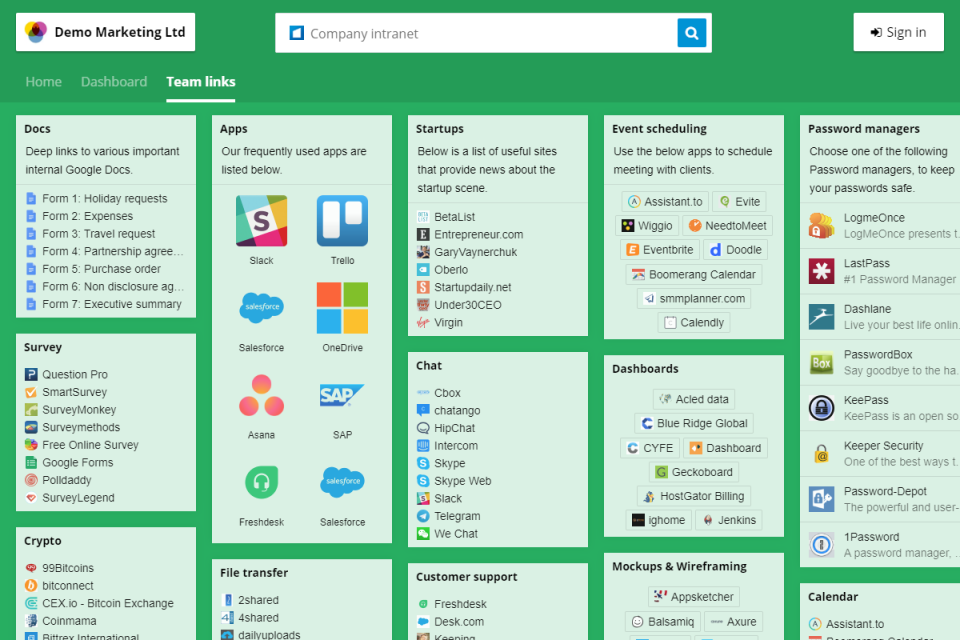Switch to the Dashboard tab
Screen dimensions: 960x640
[x=114, y=82]
